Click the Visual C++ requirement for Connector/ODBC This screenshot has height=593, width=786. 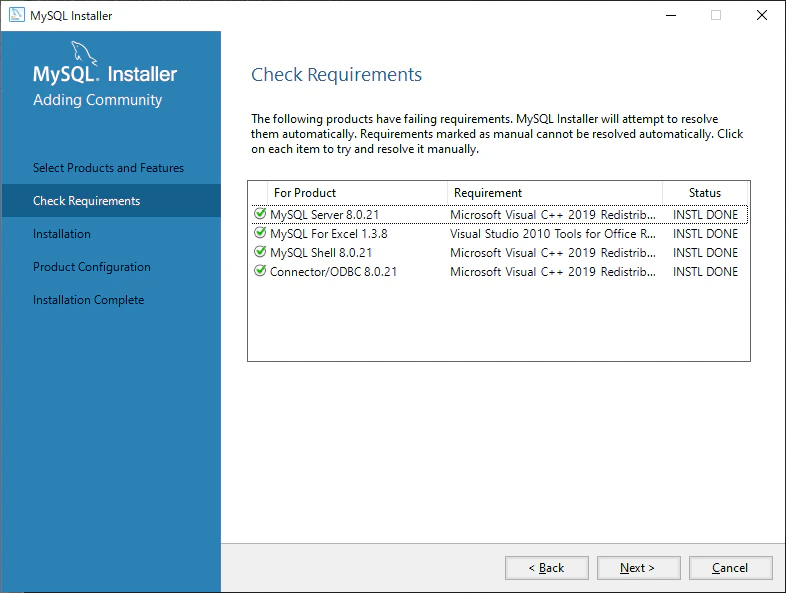point(552,272)
